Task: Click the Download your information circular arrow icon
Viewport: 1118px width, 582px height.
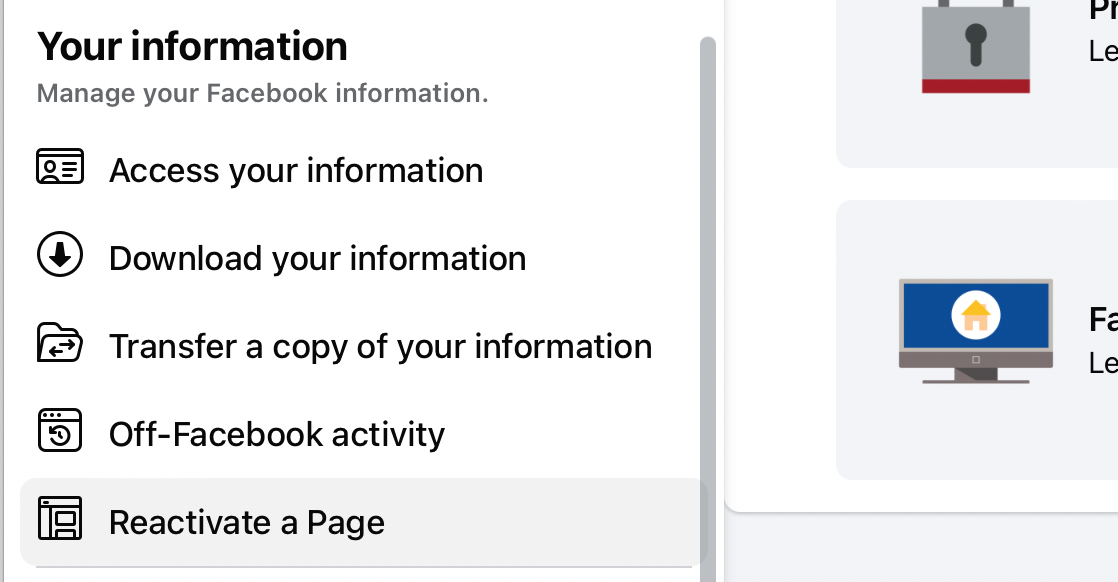Action: tap(60, 256)
